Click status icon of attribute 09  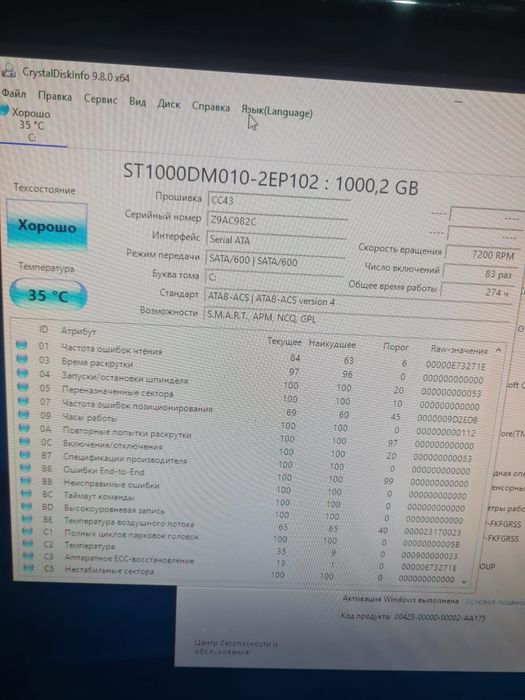click(24, 414)
